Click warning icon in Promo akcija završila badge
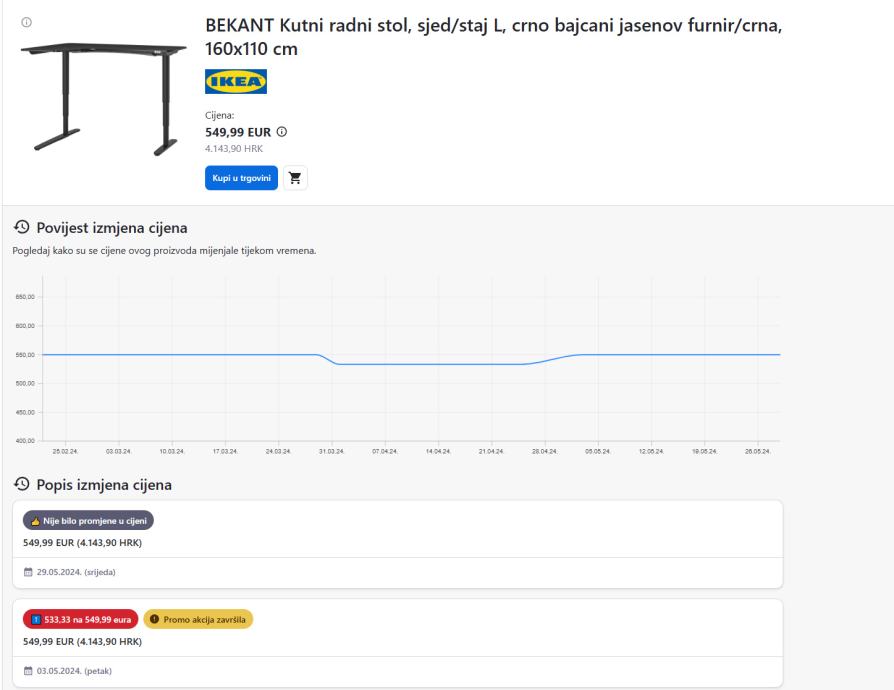 click(155, 619)
